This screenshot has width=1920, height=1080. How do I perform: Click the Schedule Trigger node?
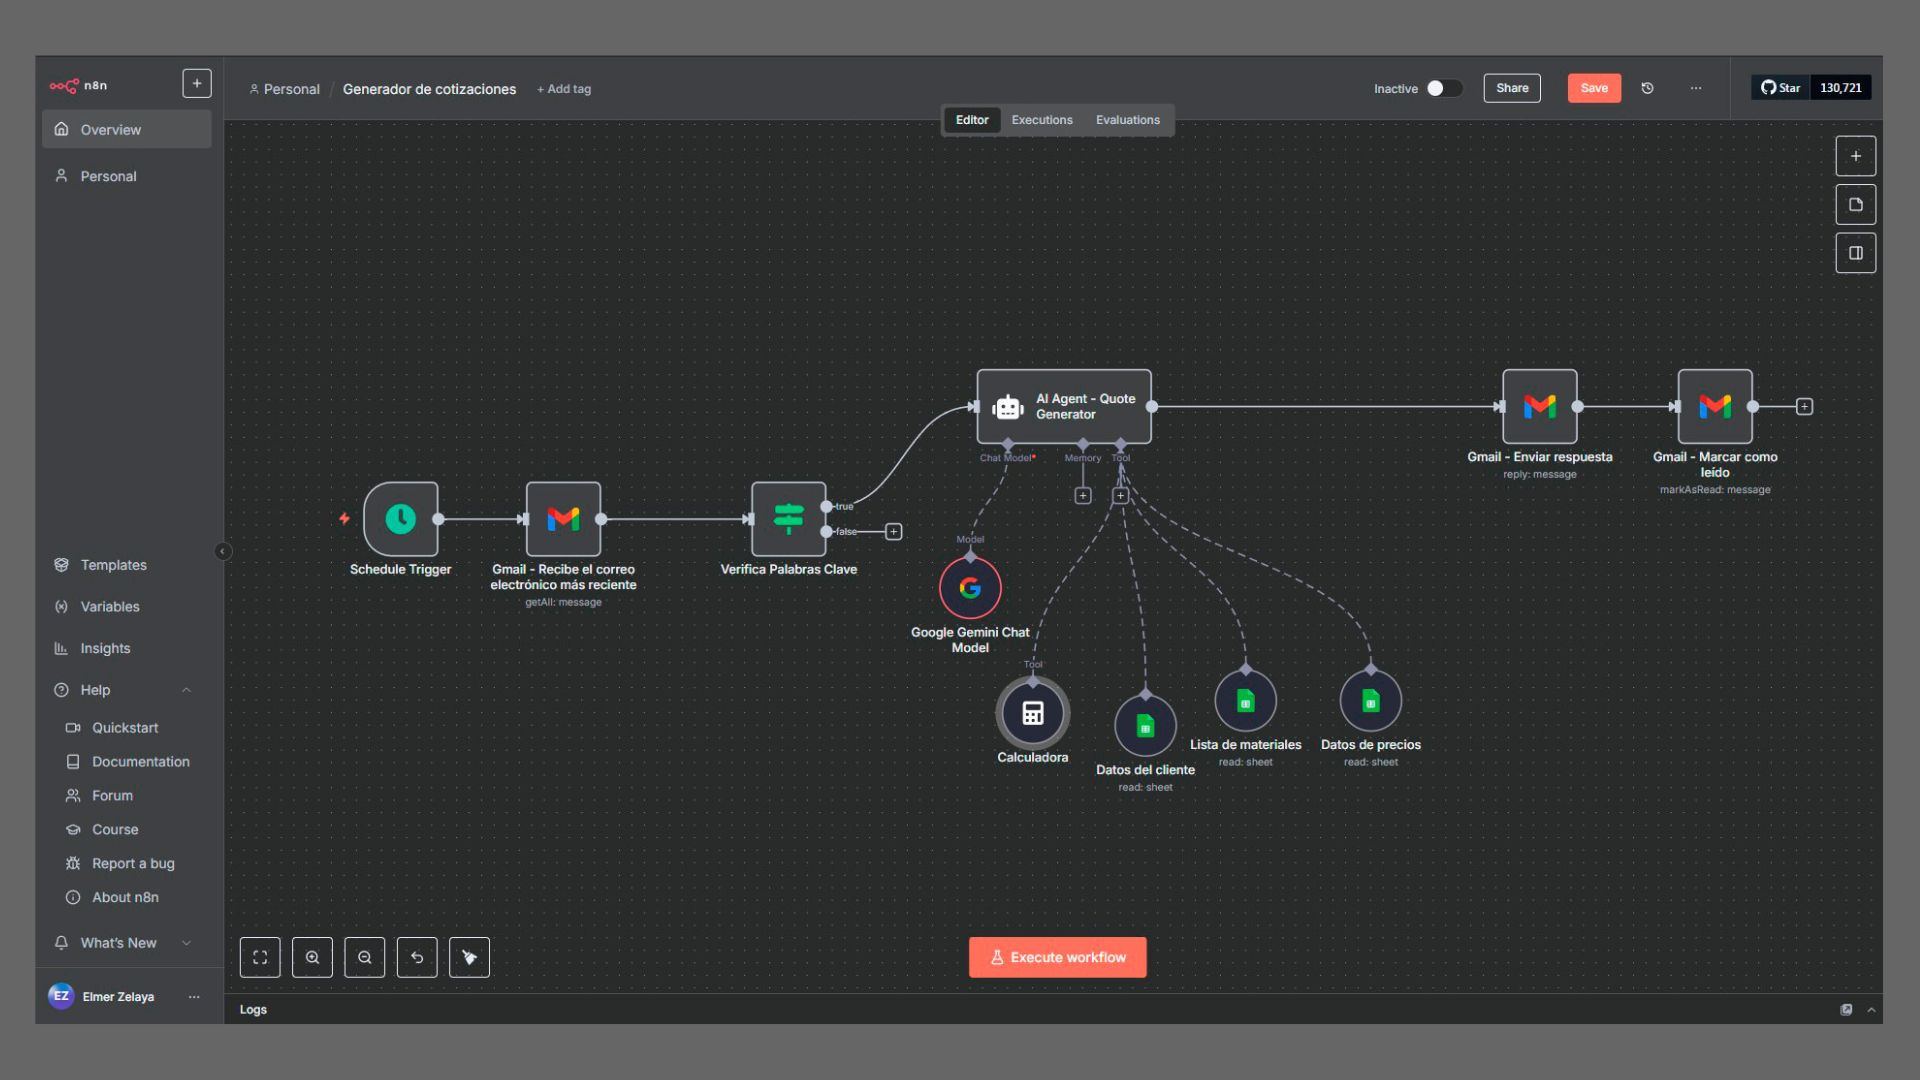point(401,519)
